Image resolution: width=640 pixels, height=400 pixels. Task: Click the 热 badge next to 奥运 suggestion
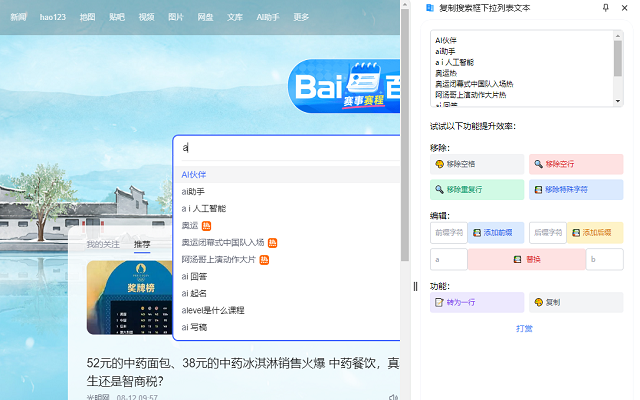[207, 226]
